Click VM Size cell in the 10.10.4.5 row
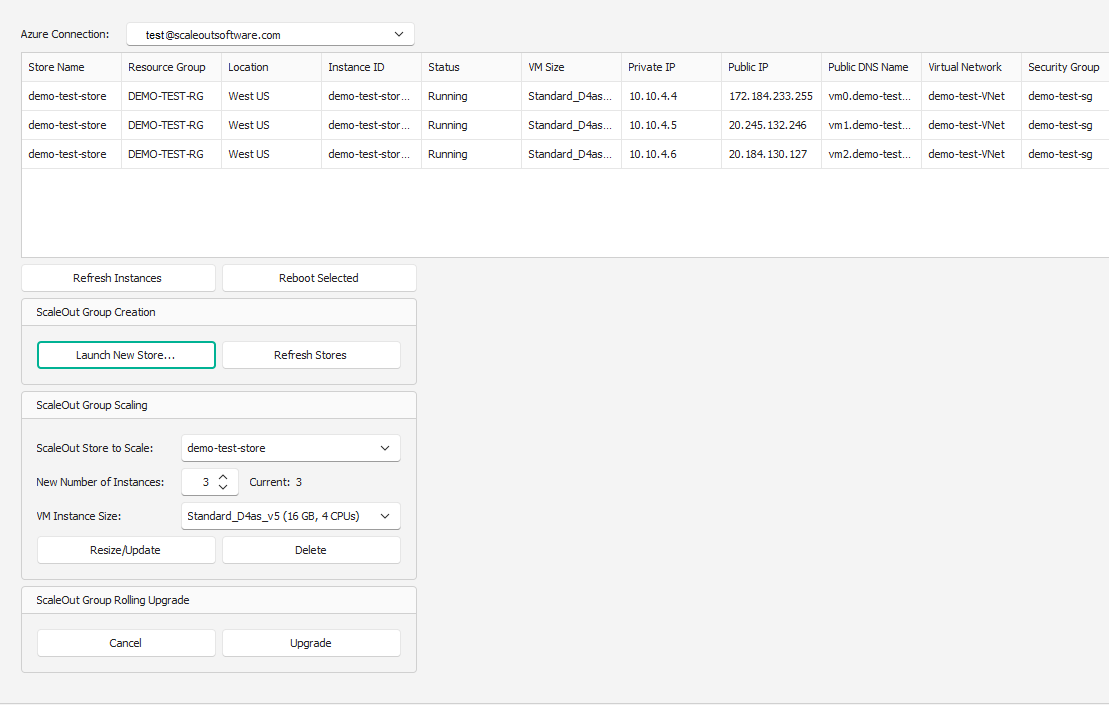1109x705 pixels. tap(570, 125)
